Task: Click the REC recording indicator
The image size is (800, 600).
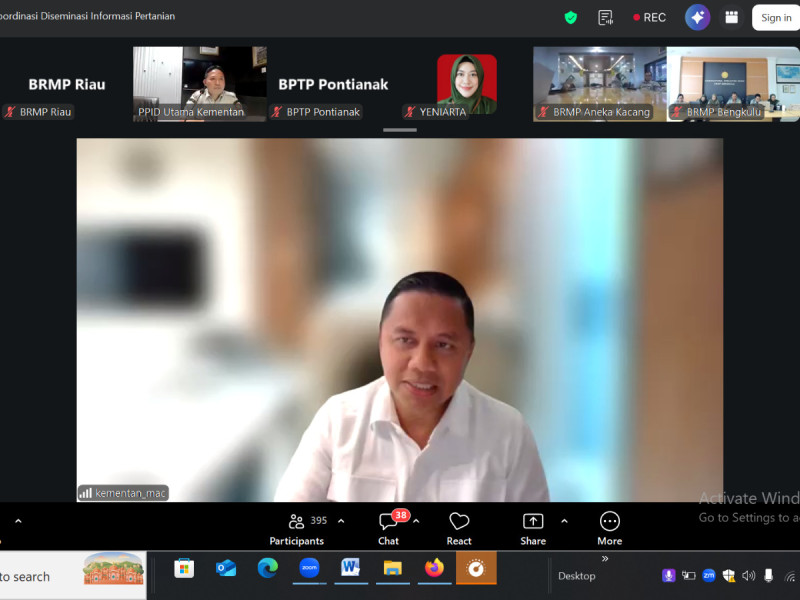Action: 649,18
